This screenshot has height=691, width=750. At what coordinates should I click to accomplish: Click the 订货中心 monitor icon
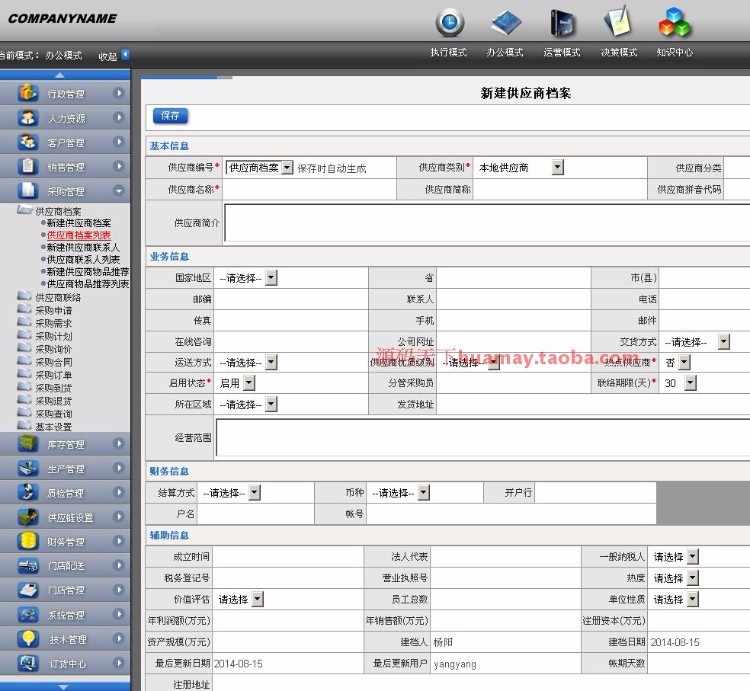click(x=28, y=663)
